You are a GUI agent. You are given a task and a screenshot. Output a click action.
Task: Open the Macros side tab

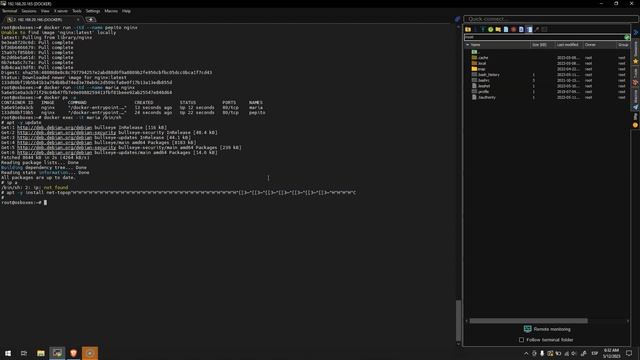pos(636,99)
